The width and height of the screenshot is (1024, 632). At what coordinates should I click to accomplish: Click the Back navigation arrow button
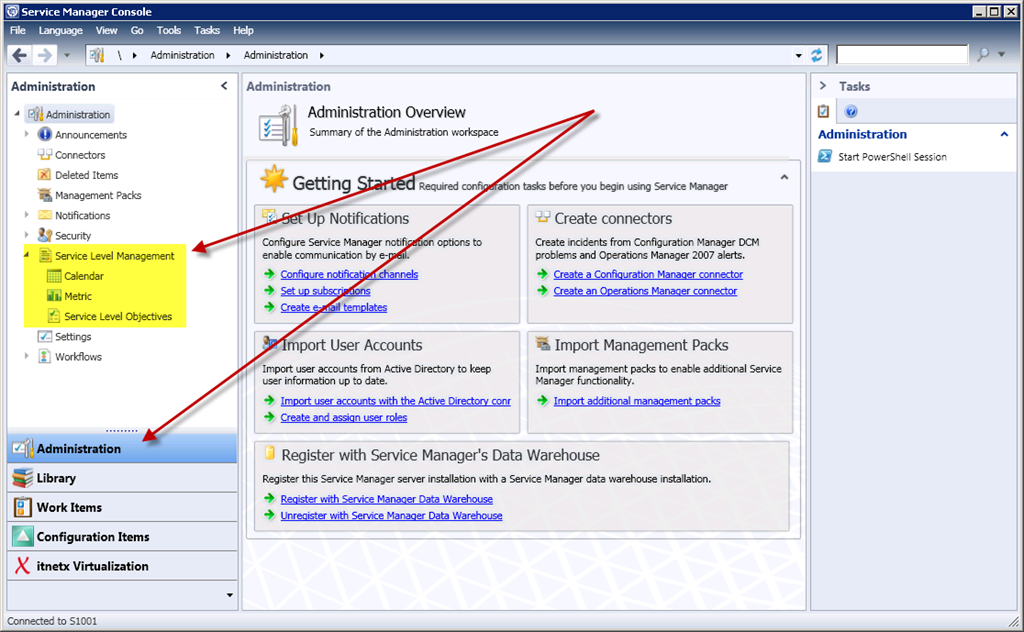click(20, 55)
